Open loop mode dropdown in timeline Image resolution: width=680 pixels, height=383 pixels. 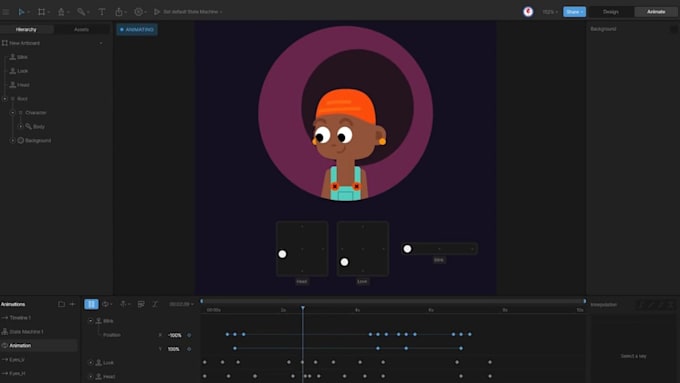pos(107,304)
